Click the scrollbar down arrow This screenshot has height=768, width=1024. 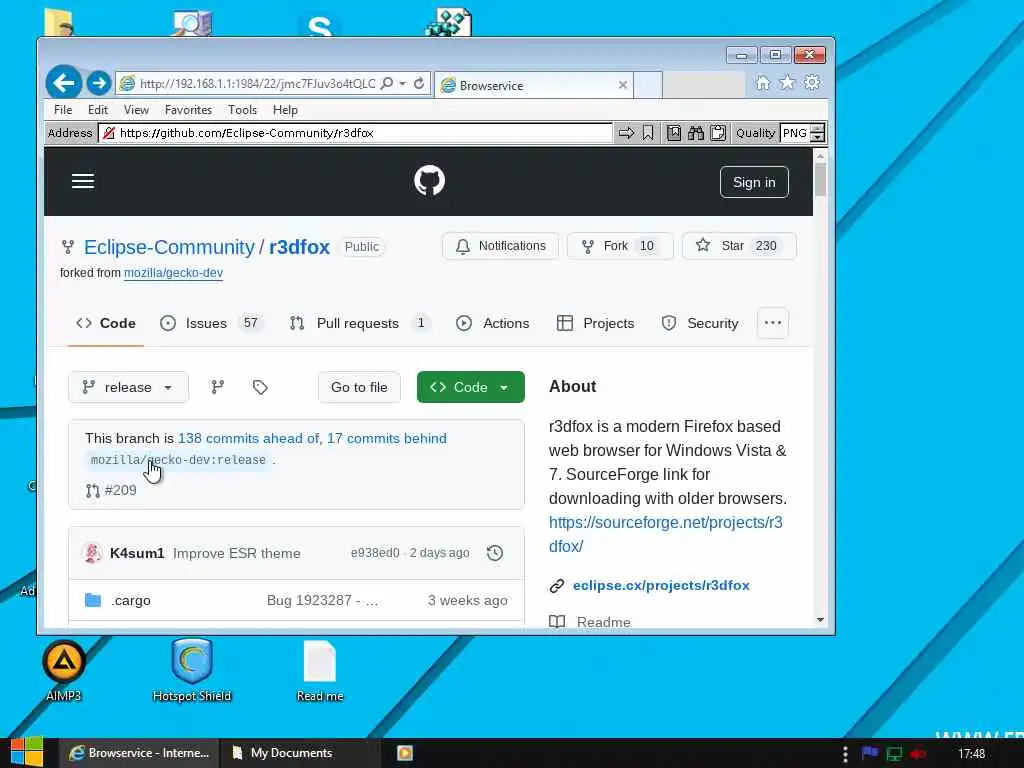820,620
